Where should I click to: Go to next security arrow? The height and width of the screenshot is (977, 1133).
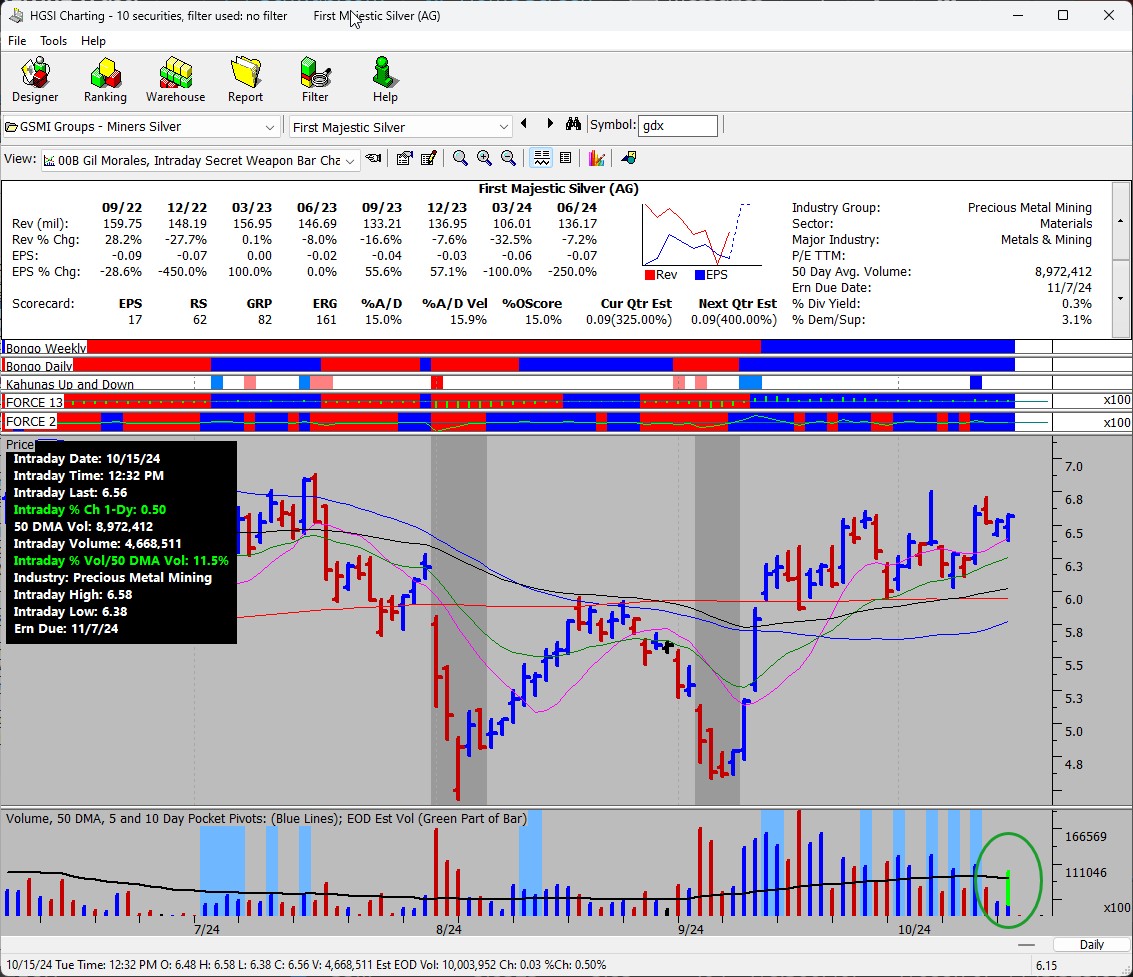(x=550, y=124)
